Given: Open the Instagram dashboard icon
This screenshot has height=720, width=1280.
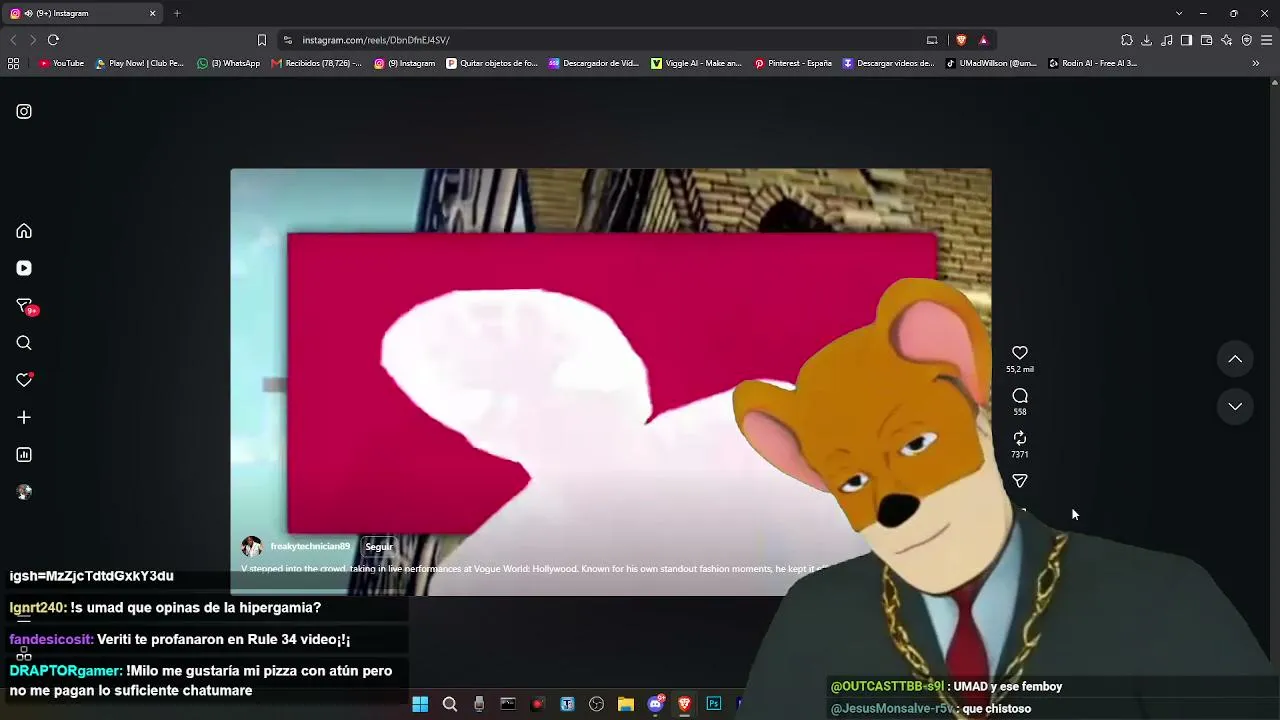Looking at the screenshot, I should 24,455.
